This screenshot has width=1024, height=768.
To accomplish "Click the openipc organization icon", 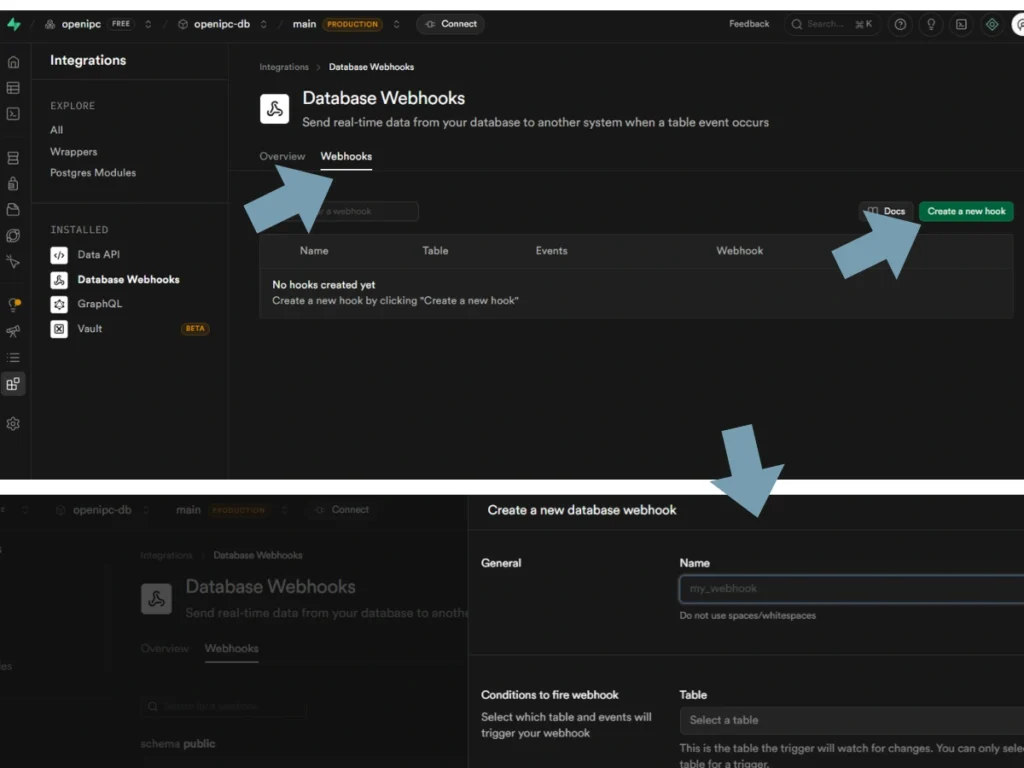I will pos(50,25).
